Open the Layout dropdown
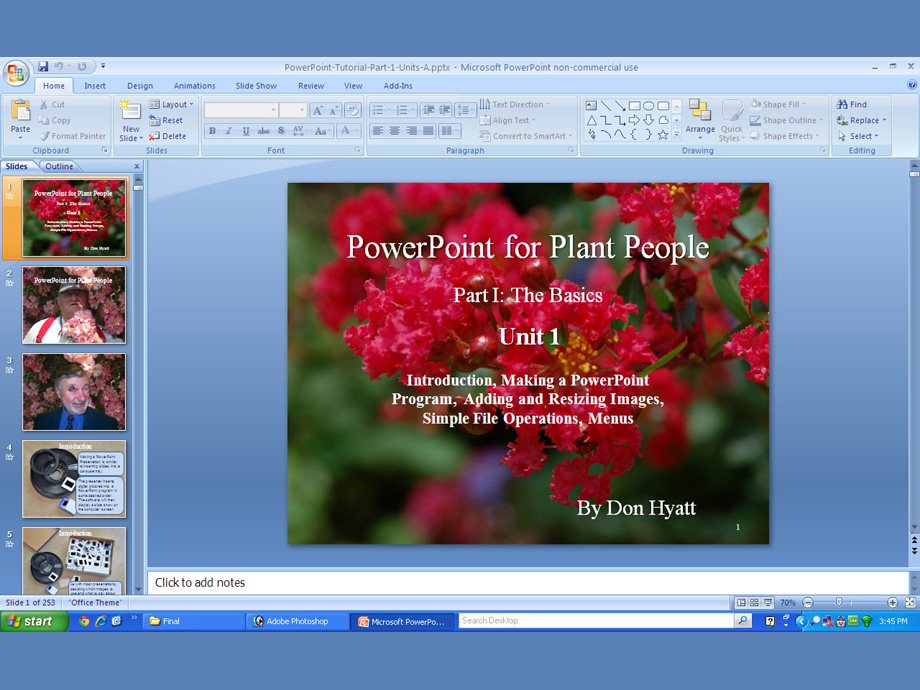920x690 pixels. point(172,104)
